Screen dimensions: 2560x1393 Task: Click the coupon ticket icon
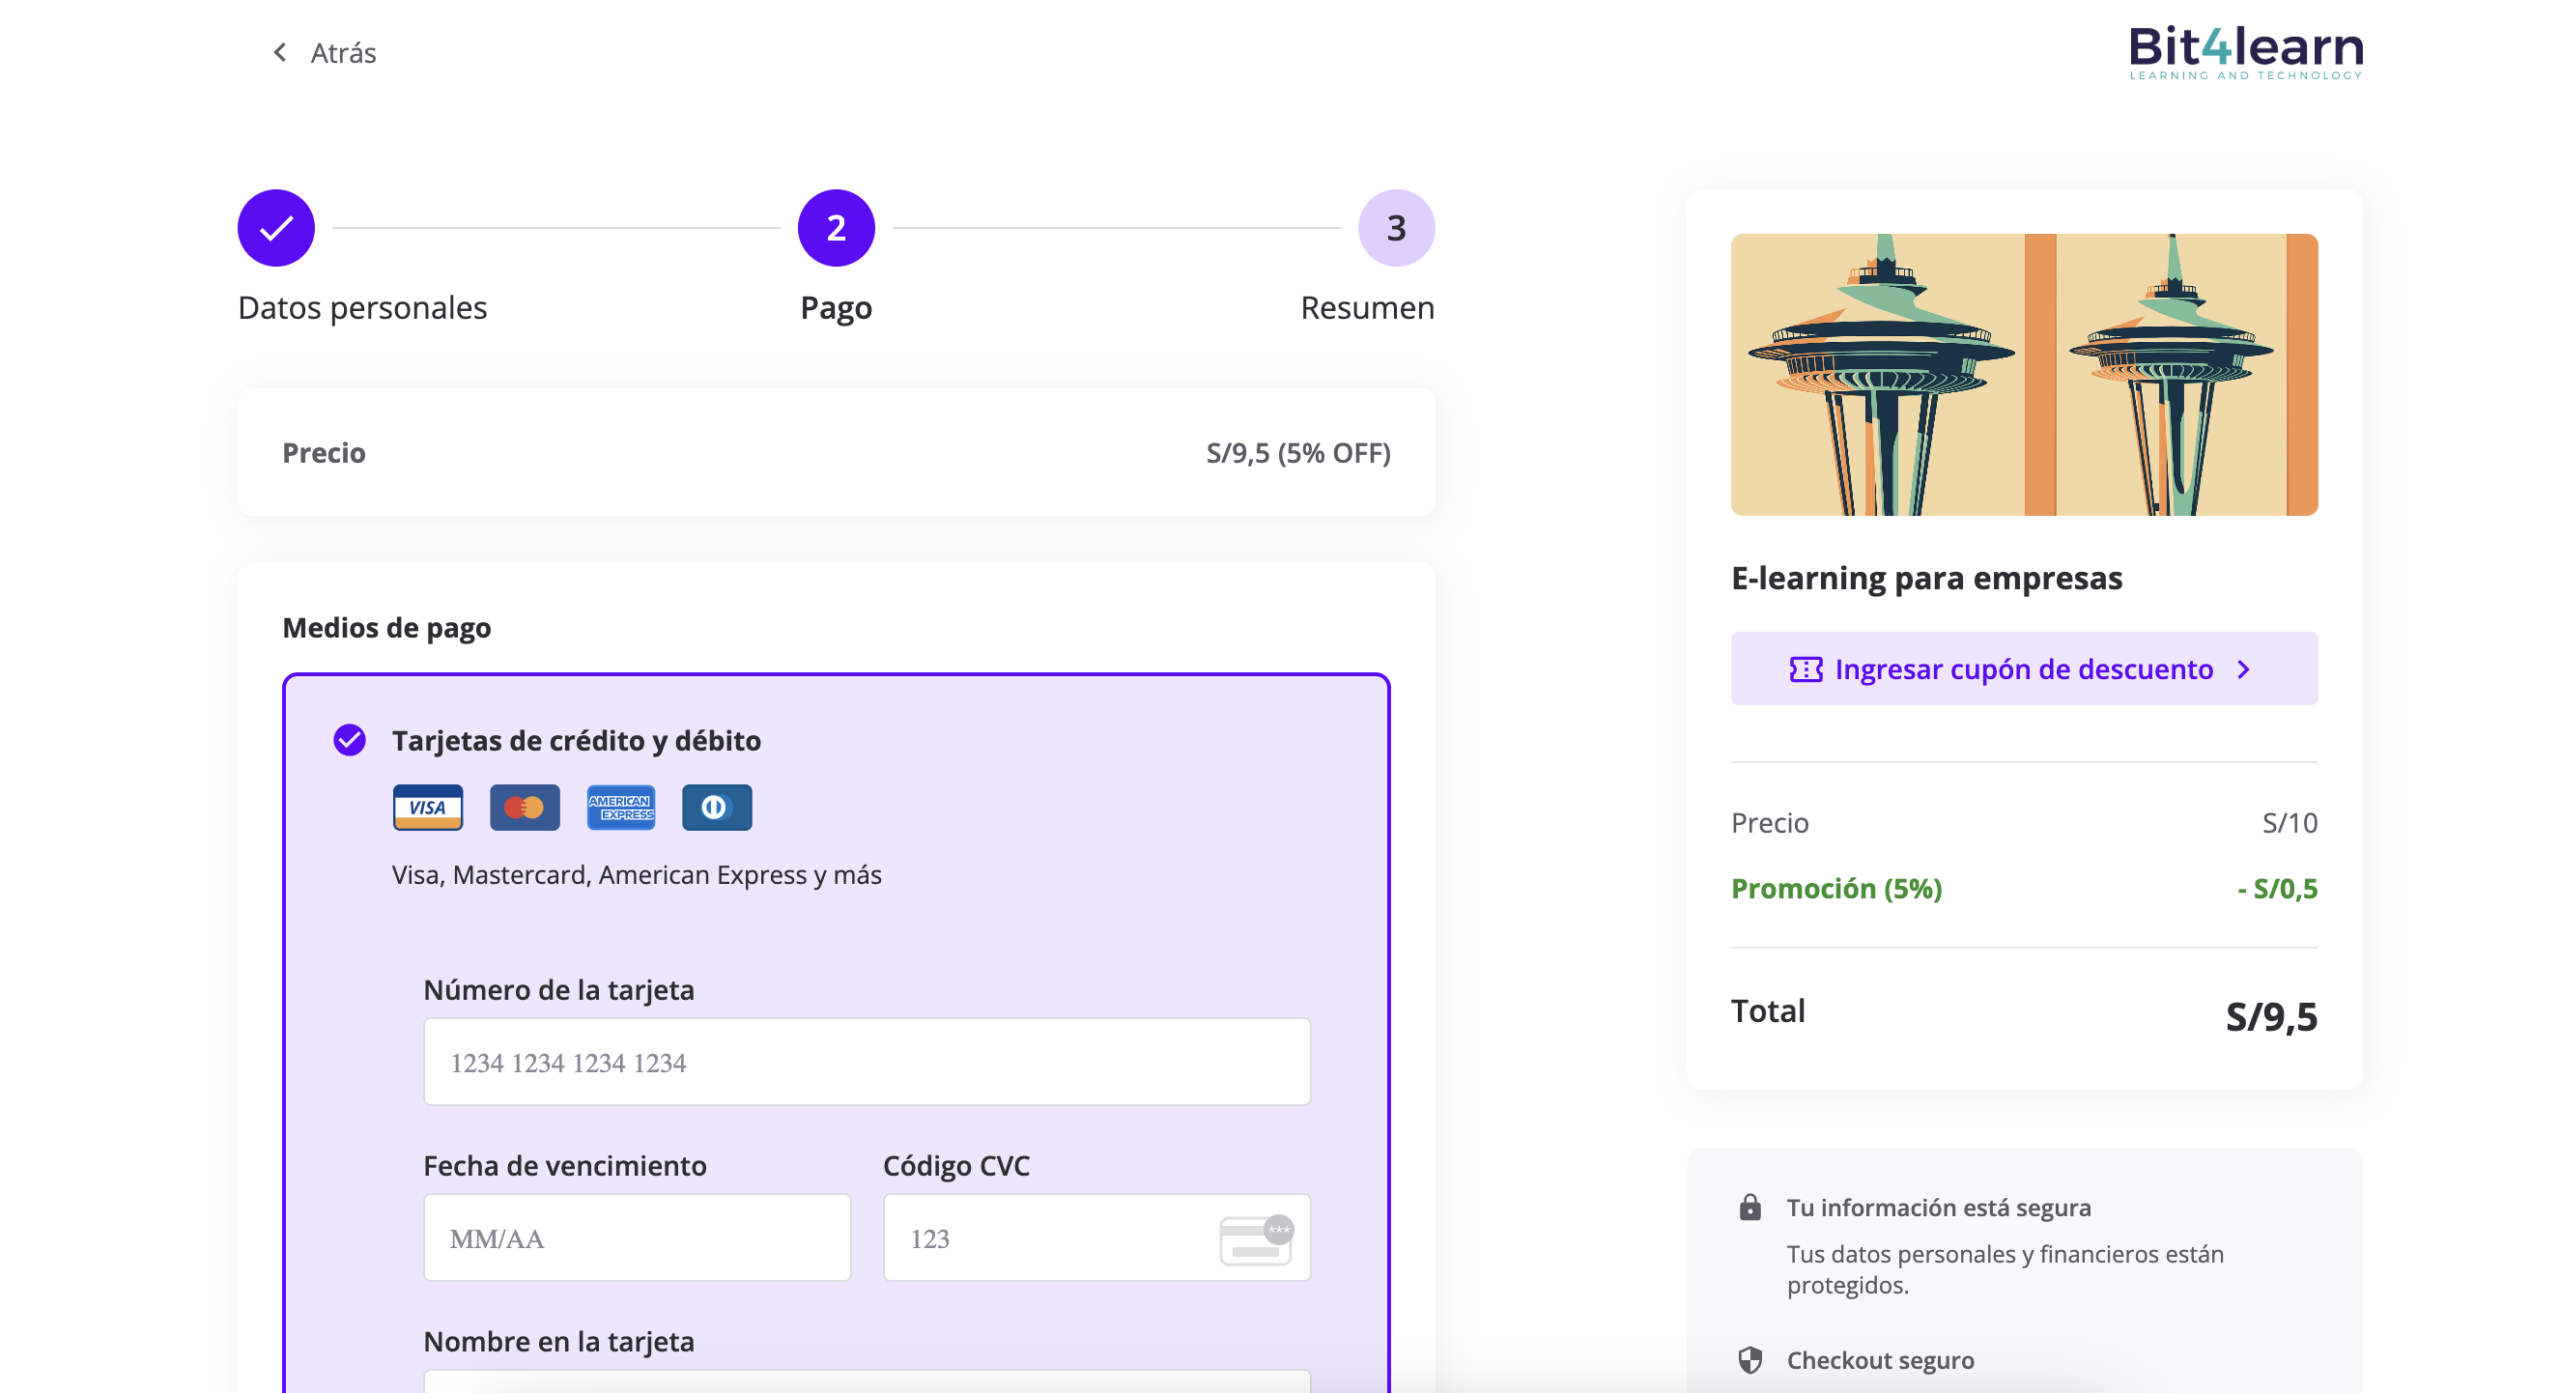[x=1806, y=669]
